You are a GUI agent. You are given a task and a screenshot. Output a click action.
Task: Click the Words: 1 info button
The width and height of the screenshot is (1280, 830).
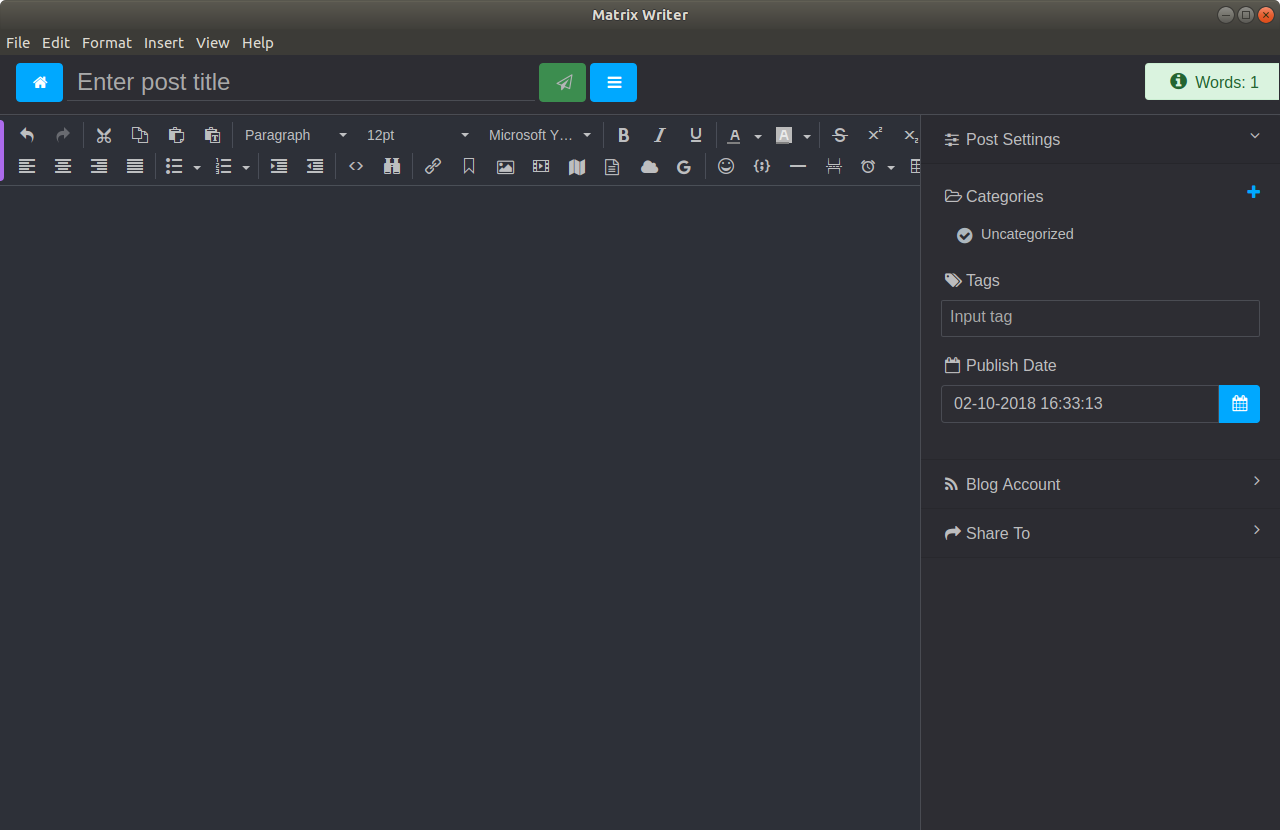[x=1212, y=82]
